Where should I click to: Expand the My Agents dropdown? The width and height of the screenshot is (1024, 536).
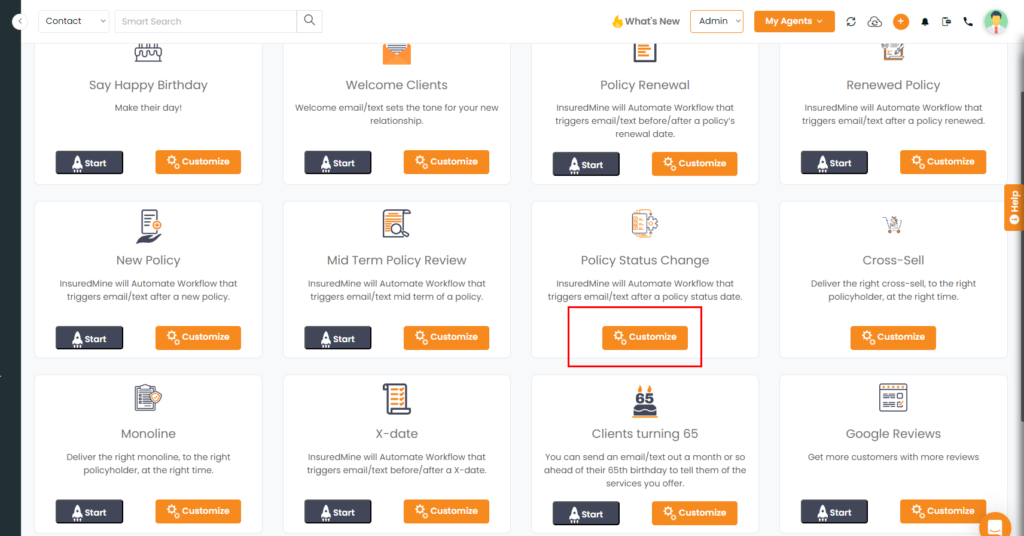pos(794,21)
